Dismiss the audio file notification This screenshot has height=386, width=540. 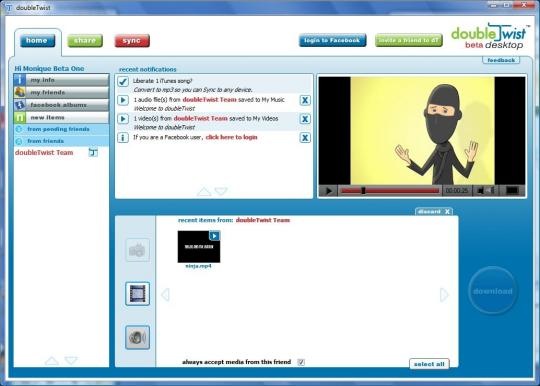point(305,100)
